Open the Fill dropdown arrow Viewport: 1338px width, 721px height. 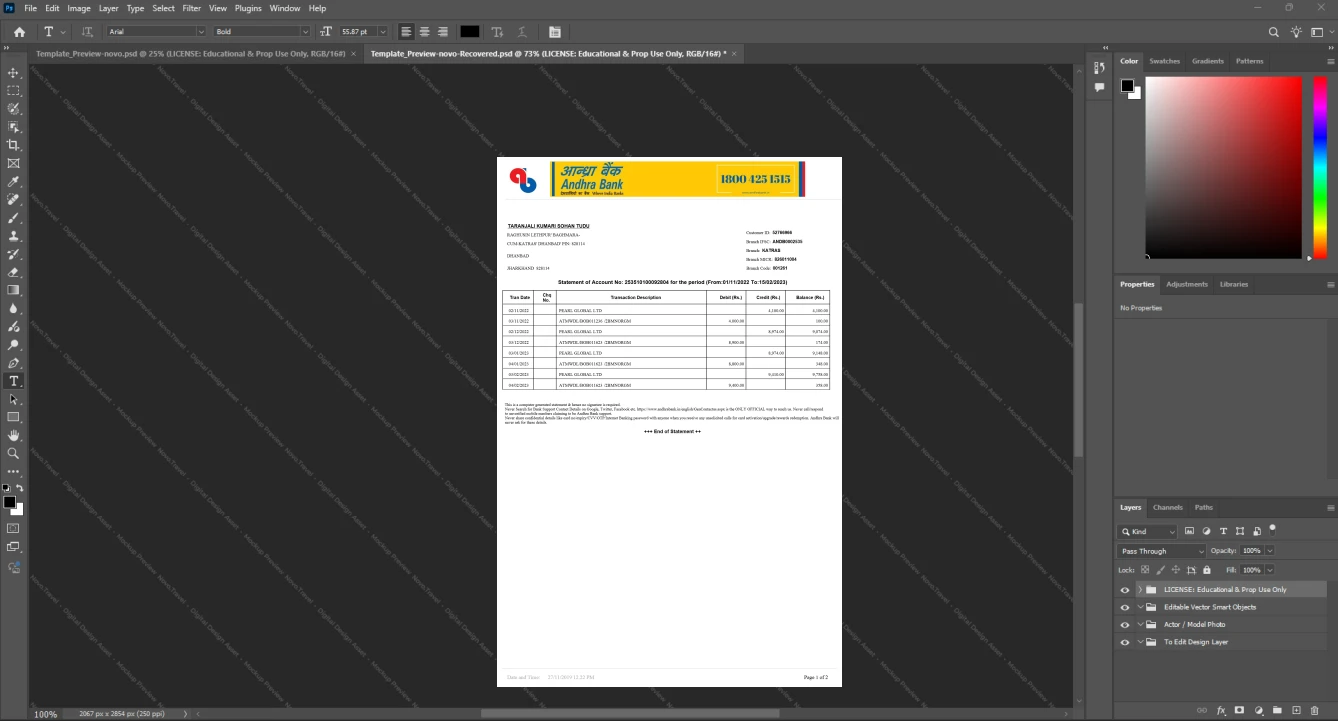pos(1270,569)
